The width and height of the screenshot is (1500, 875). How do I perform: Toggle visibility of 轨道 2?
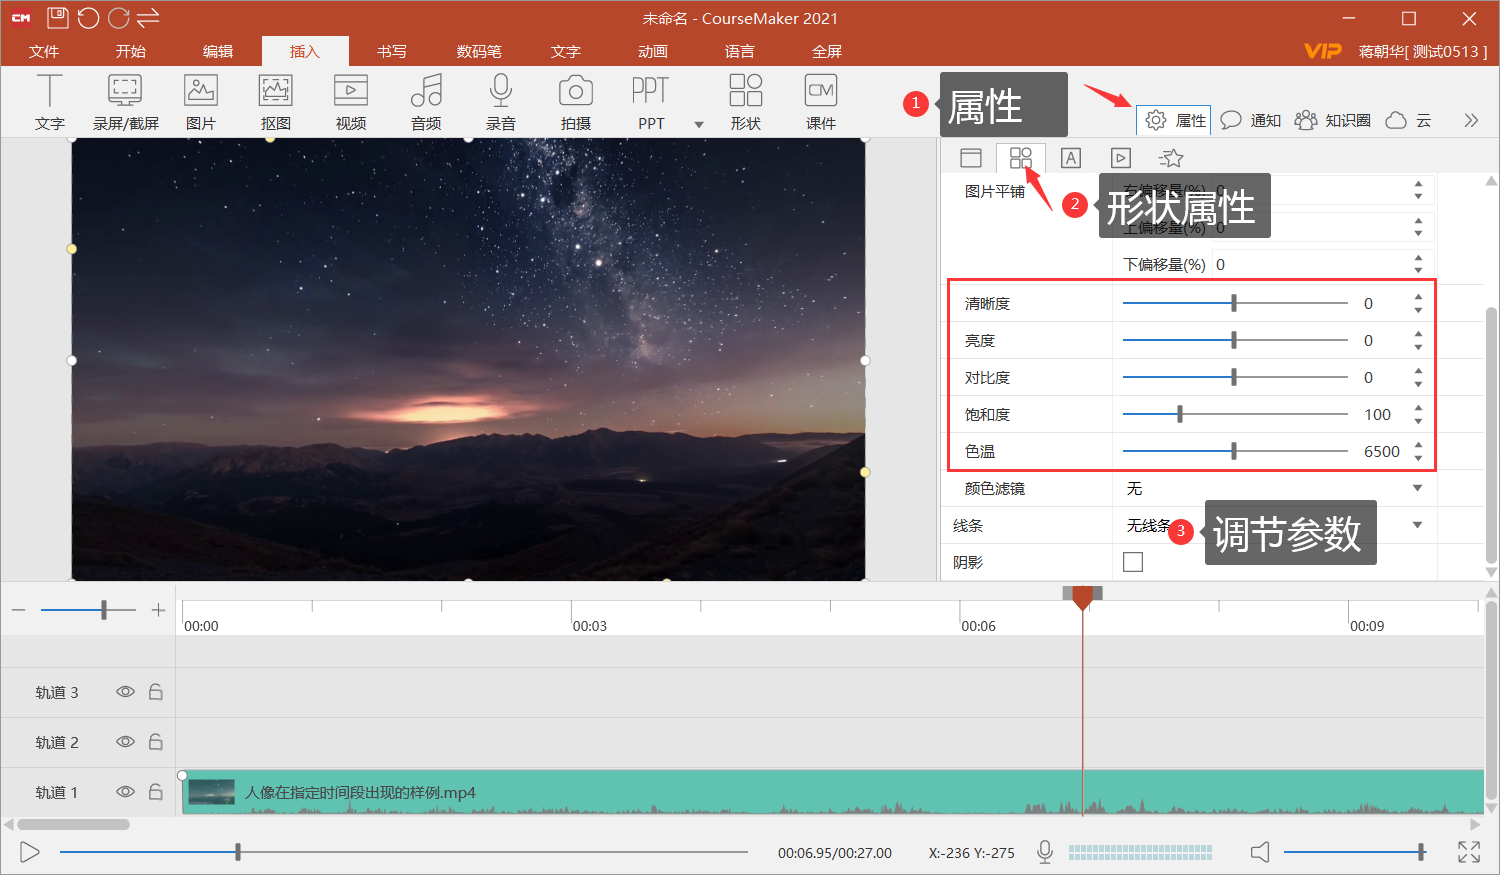pos(125,742)
